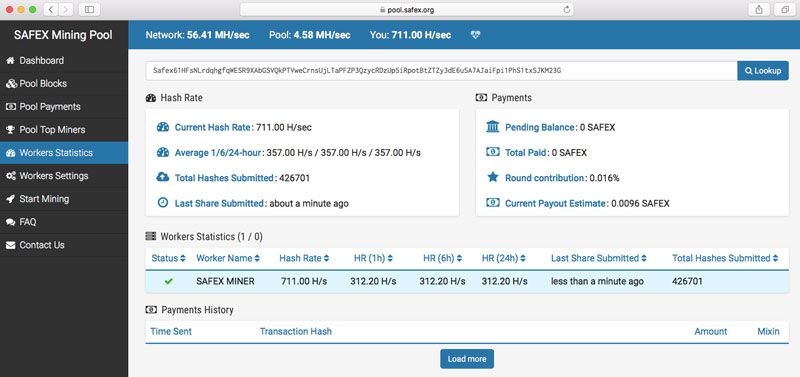Screen dimensions: 800x377
Task: Click Average 1/6/24-hour gauge icon
Action: pos(163,153)
